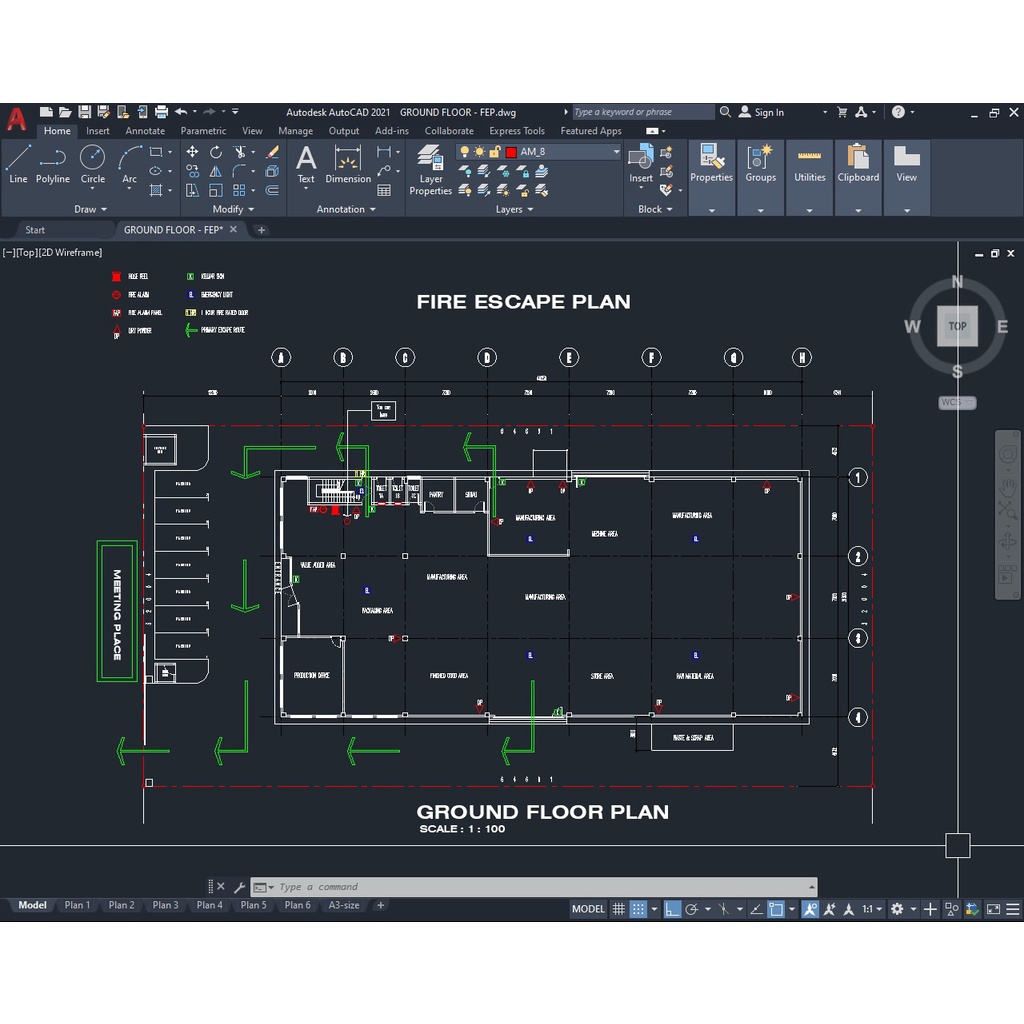Viewport: 1024px width, 1024px height.
Task: Click the red layer color swatch
Action: pos(511,152)
